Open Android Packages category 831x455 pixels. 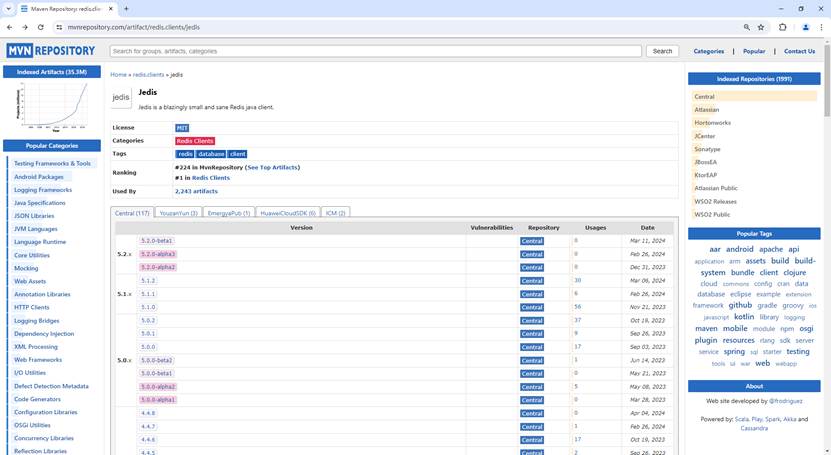click(39, 177)
